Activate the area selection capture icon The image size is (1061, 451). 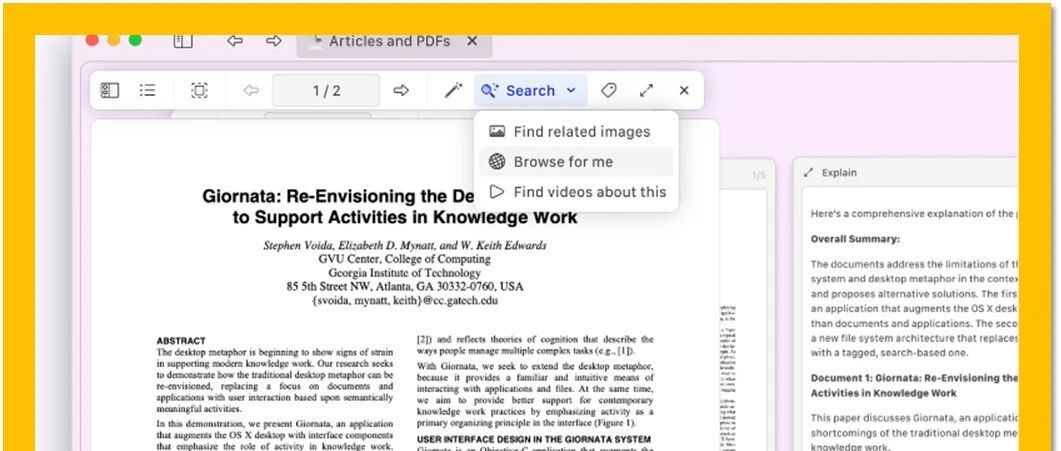199,91
